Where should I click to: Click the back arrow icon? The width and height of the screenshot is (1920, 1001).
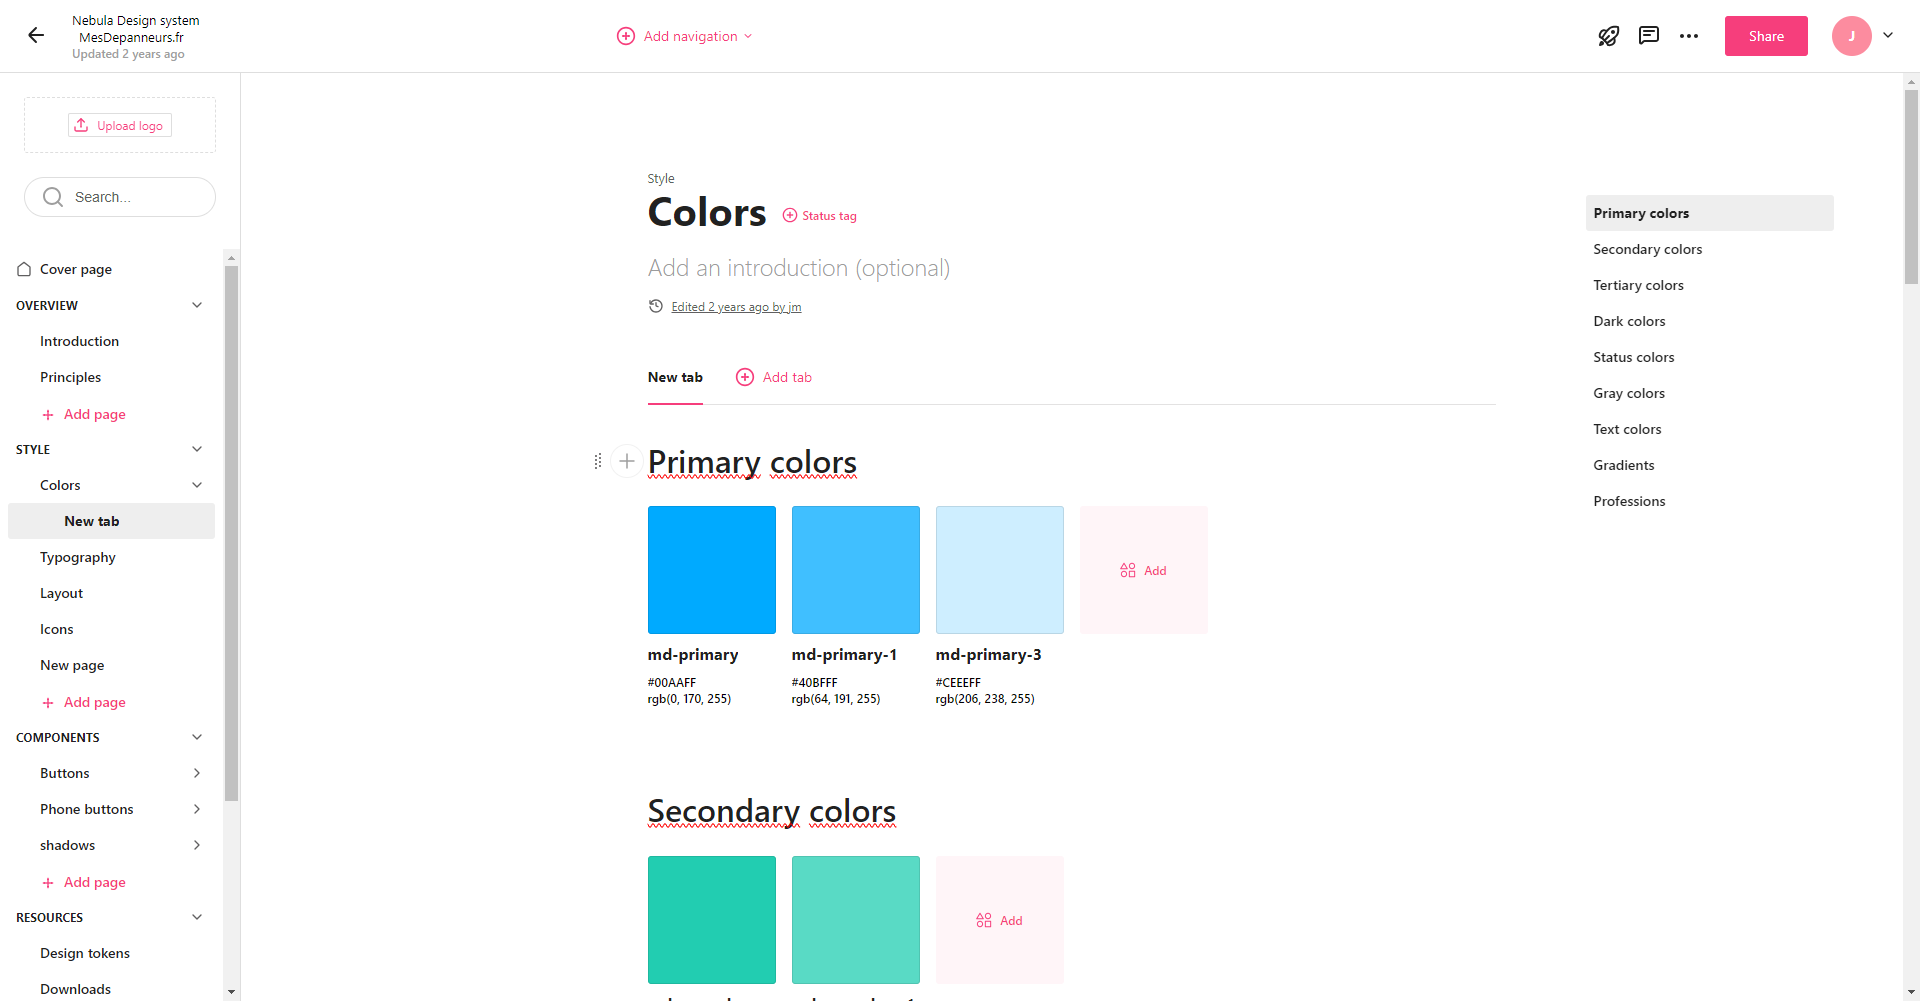tap(36, 36)
